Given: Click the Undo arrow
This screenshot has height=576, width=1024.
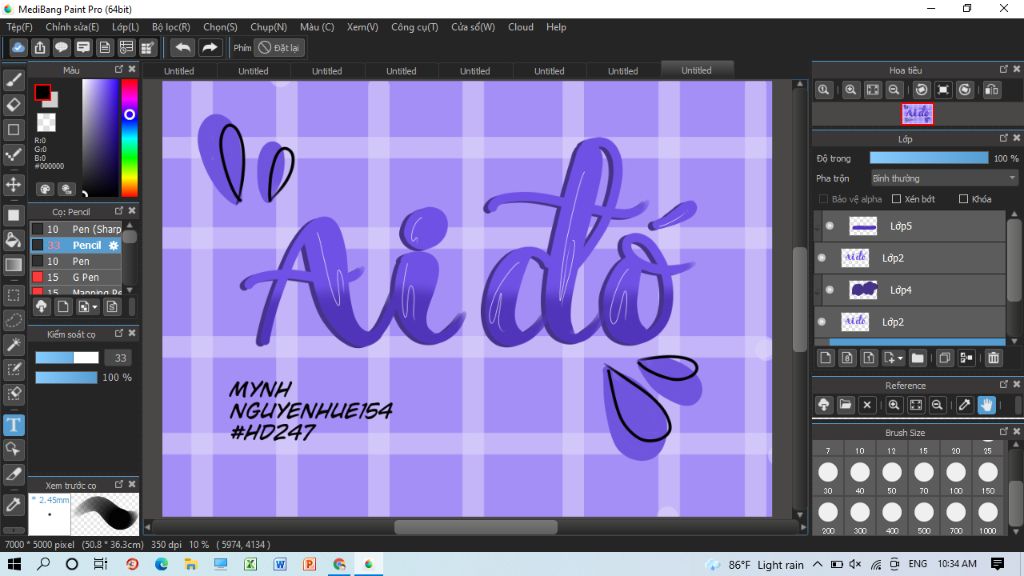Looking at the screenshot, I should 183,48.
